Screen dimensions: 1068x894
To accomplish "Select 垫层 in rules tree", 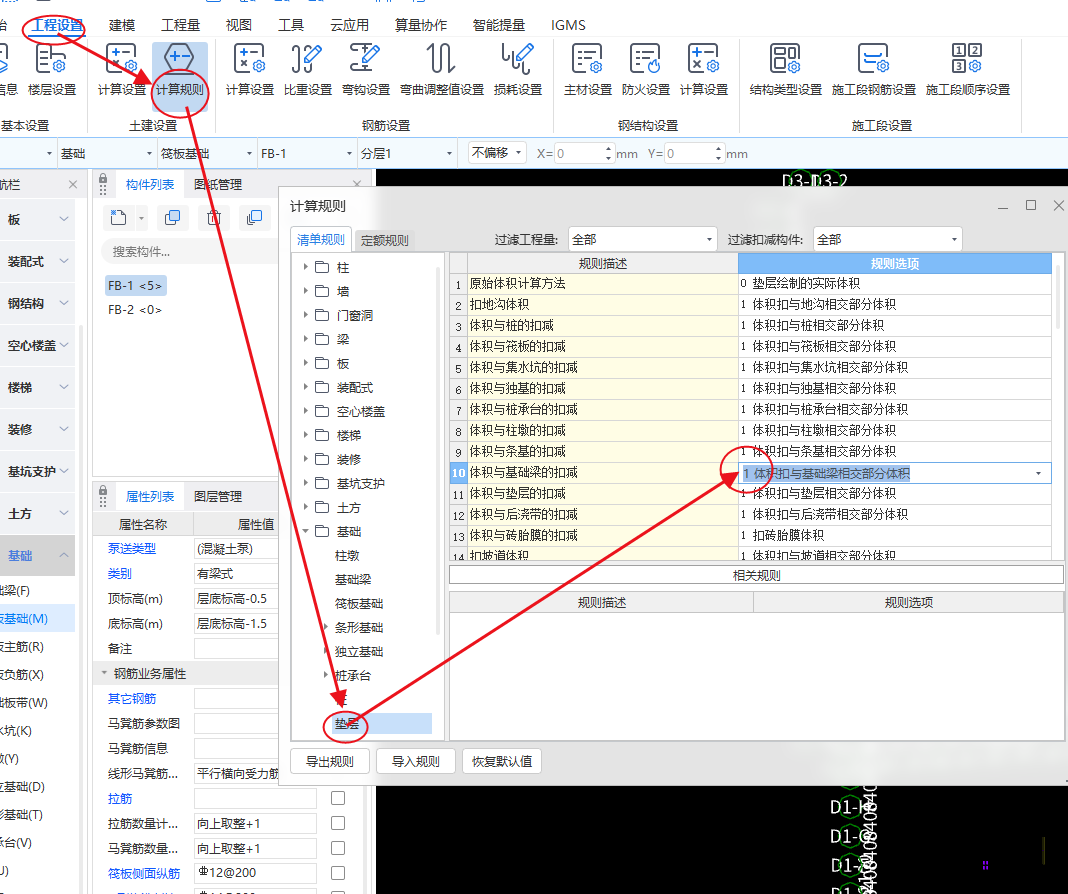I will 347,723.
